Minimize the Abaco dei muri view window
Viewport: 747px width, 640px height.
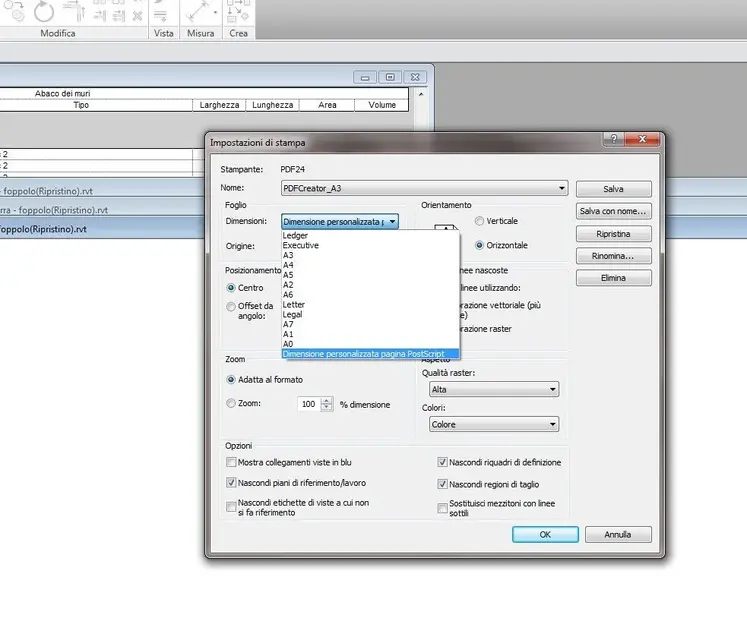(x=365, y=77)
